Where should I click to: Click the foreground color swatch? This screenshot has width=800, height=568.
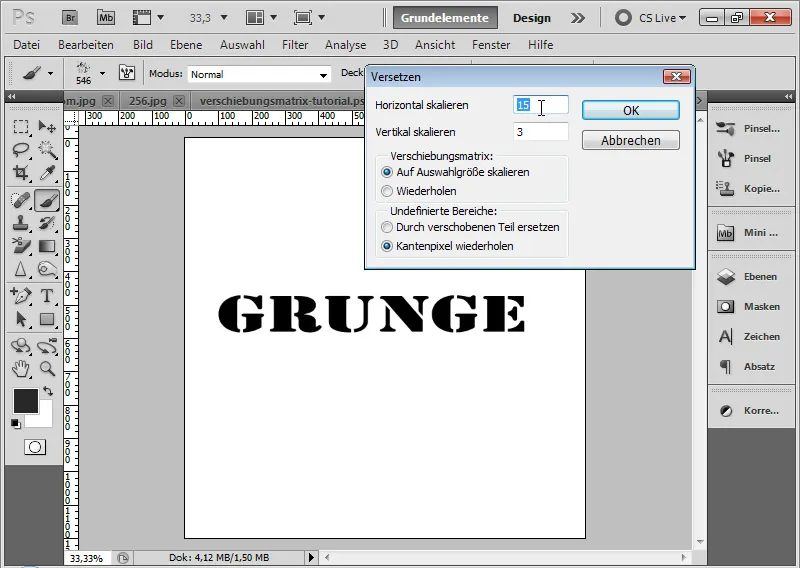pyautogui.click(x=25, y=401)
